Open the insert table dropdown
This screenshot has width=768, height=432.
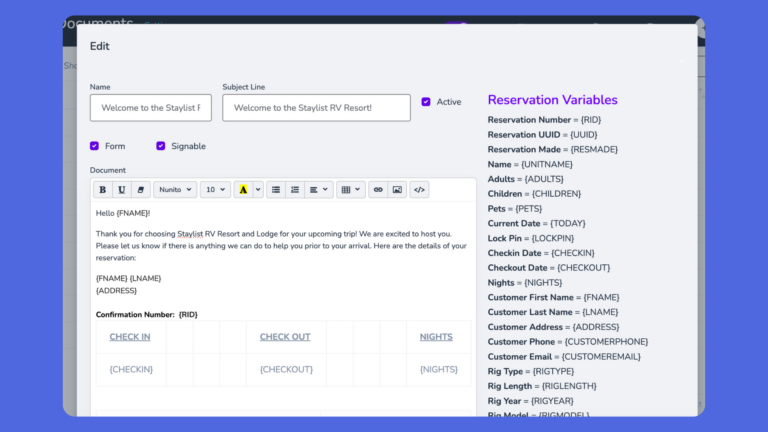pyautogui.click(x=351, y=190)
